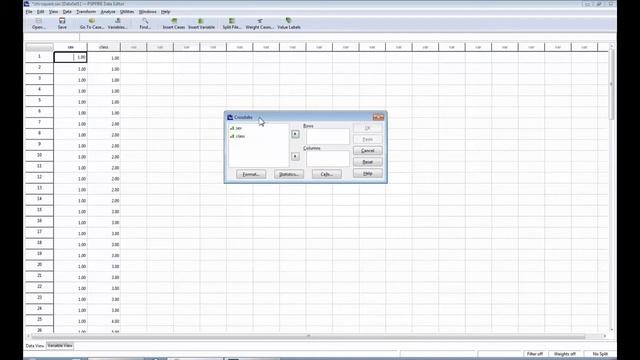Open the Utilities menu
Screen dimensions: 640x360
tap(127, 12)
